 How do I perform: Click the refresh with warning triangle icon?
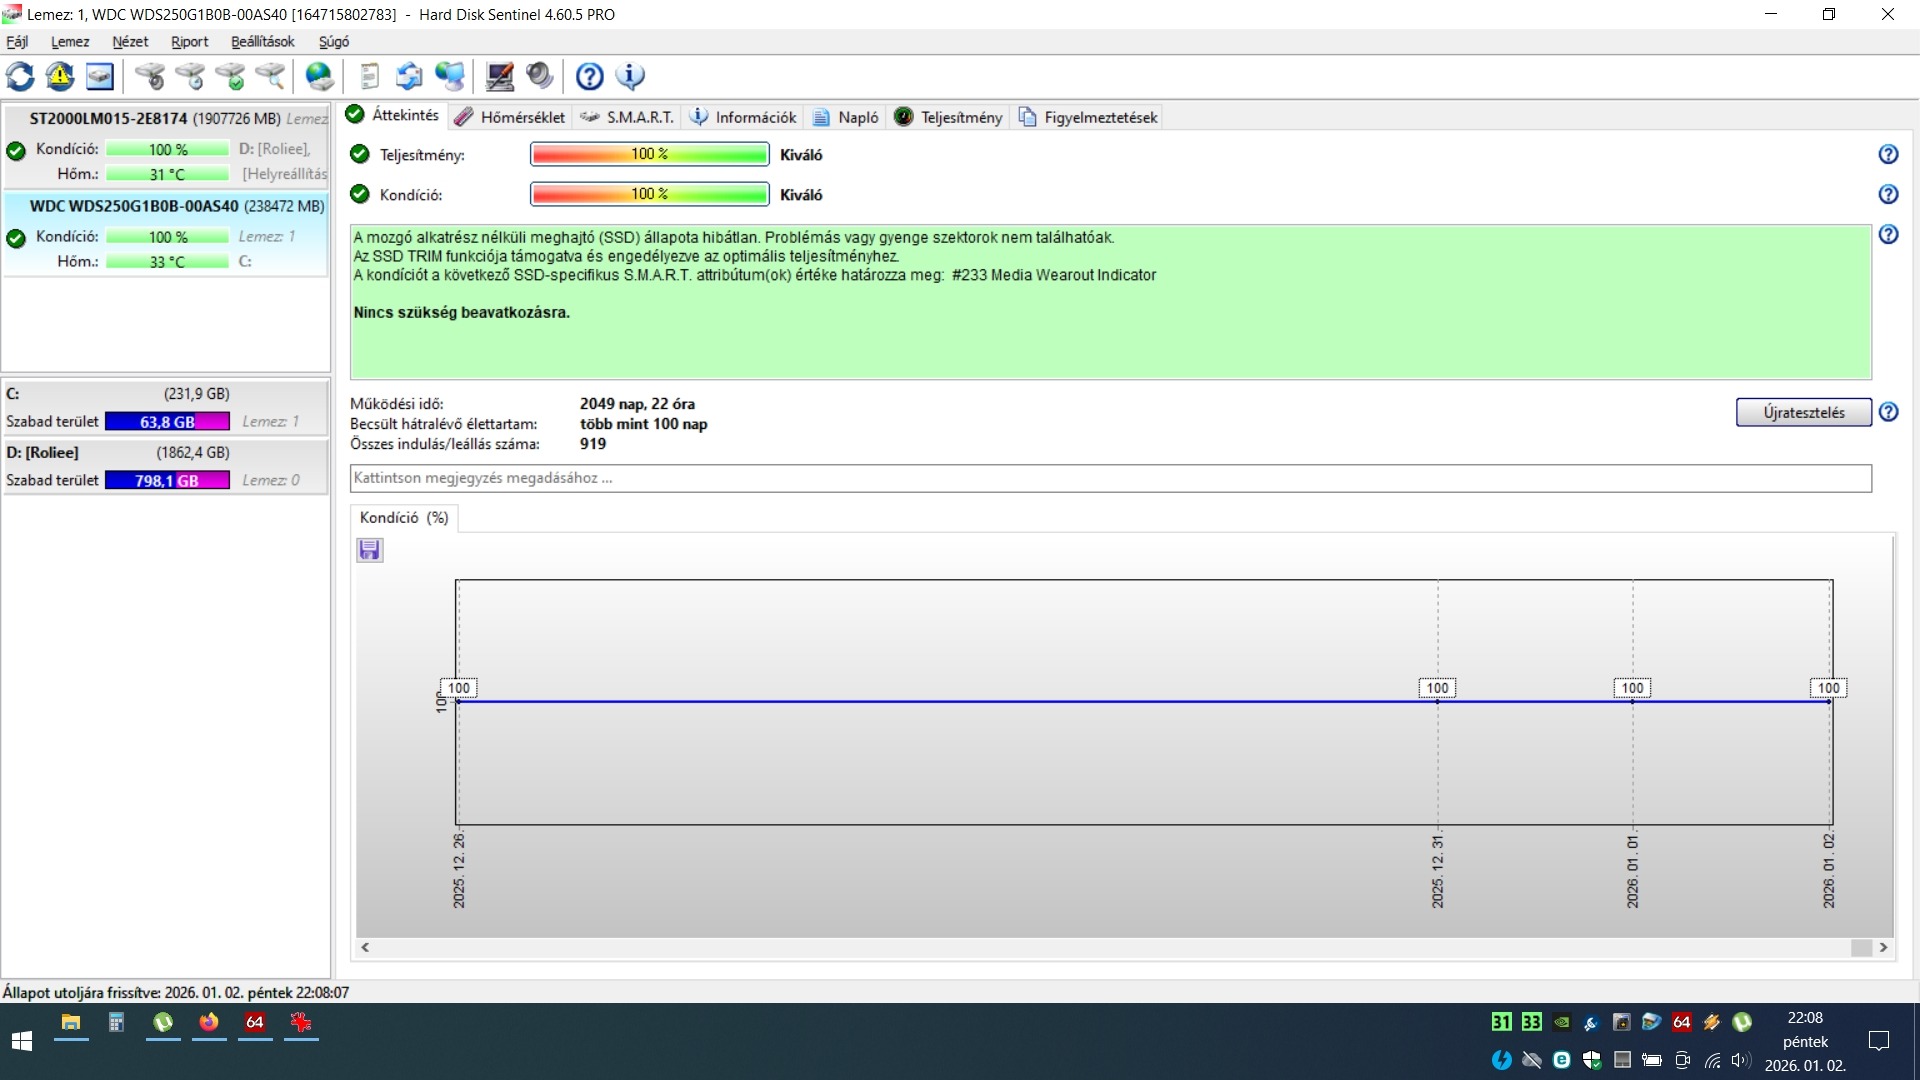click(60, 76)
